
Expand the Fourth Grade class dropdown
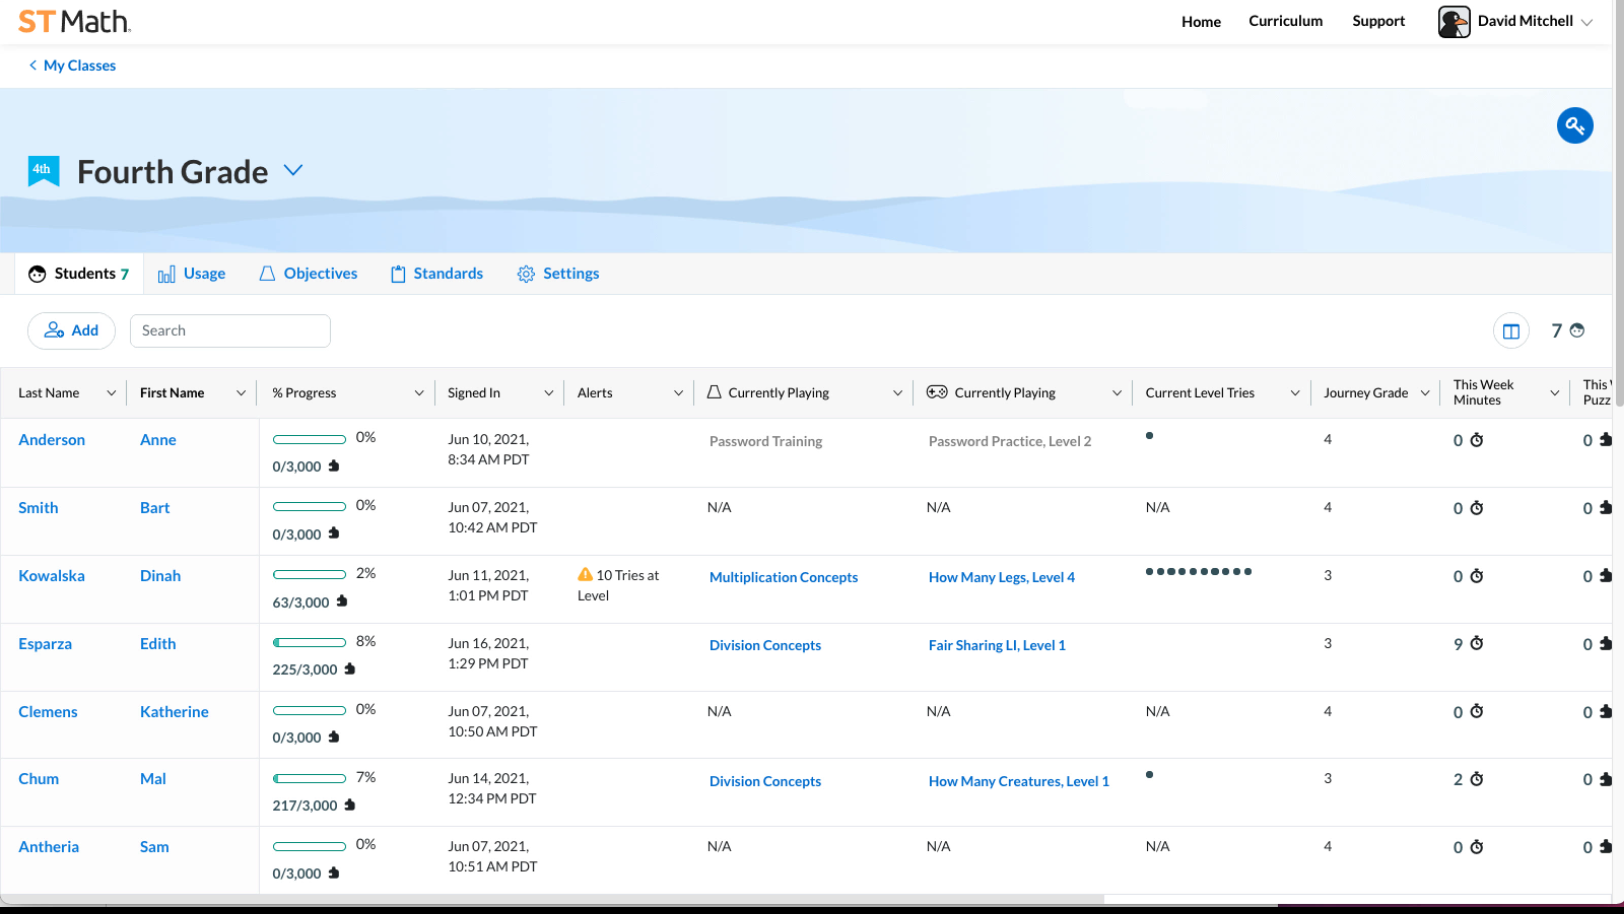(293, 171)
